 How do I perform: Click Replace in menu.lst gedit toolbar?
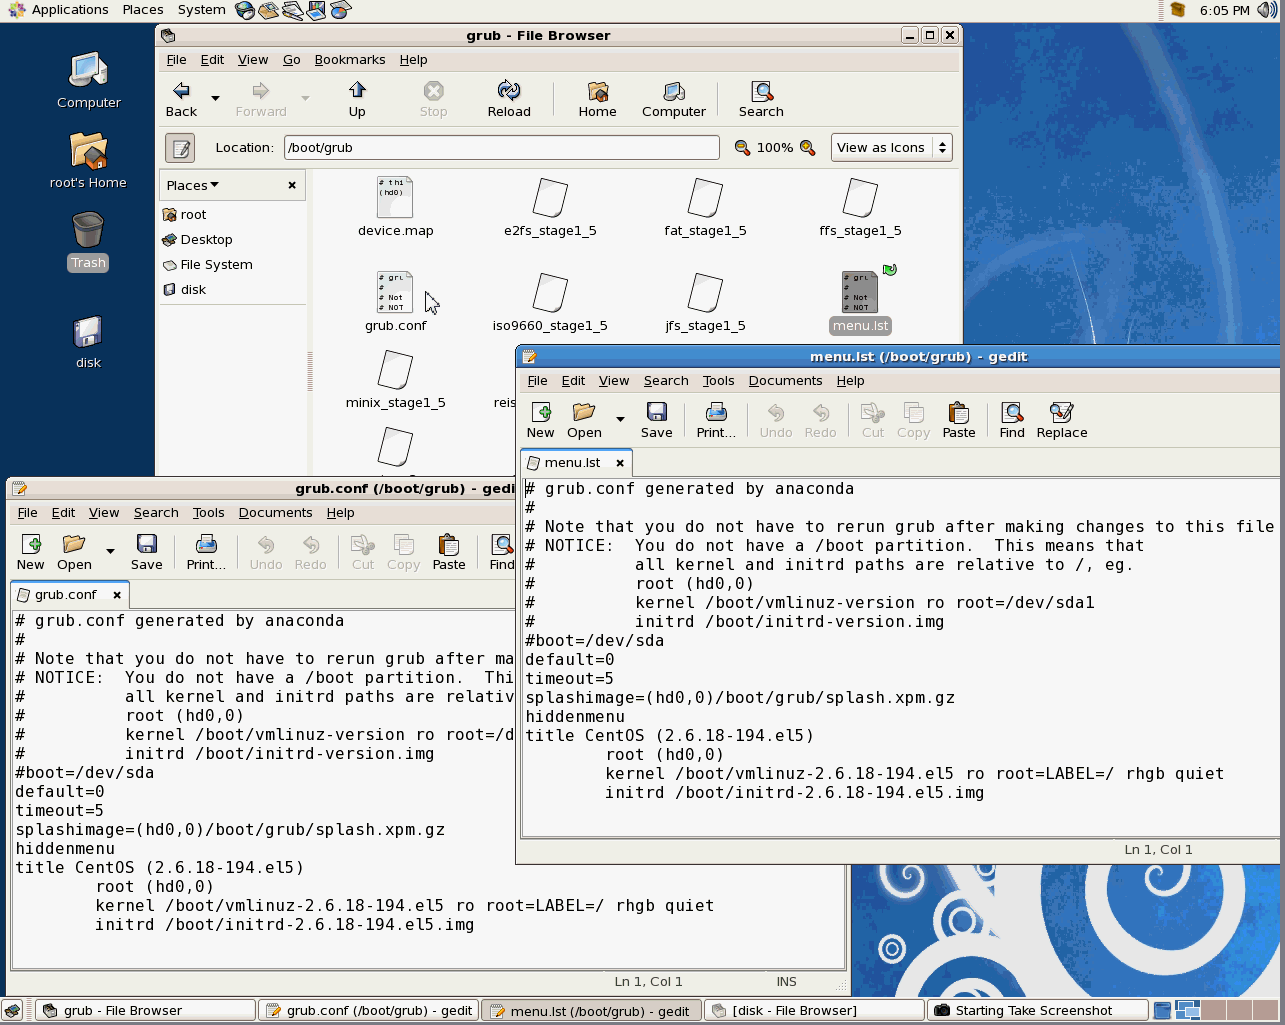tap(1062, 421)
